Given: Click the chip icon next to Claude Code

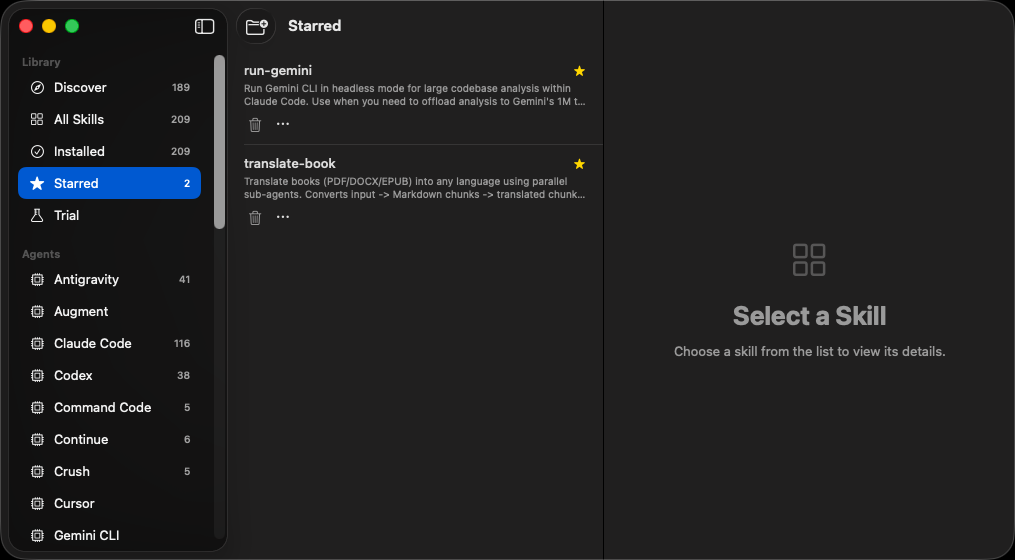Looking at the screenshot, I should (x=38, y=344).
